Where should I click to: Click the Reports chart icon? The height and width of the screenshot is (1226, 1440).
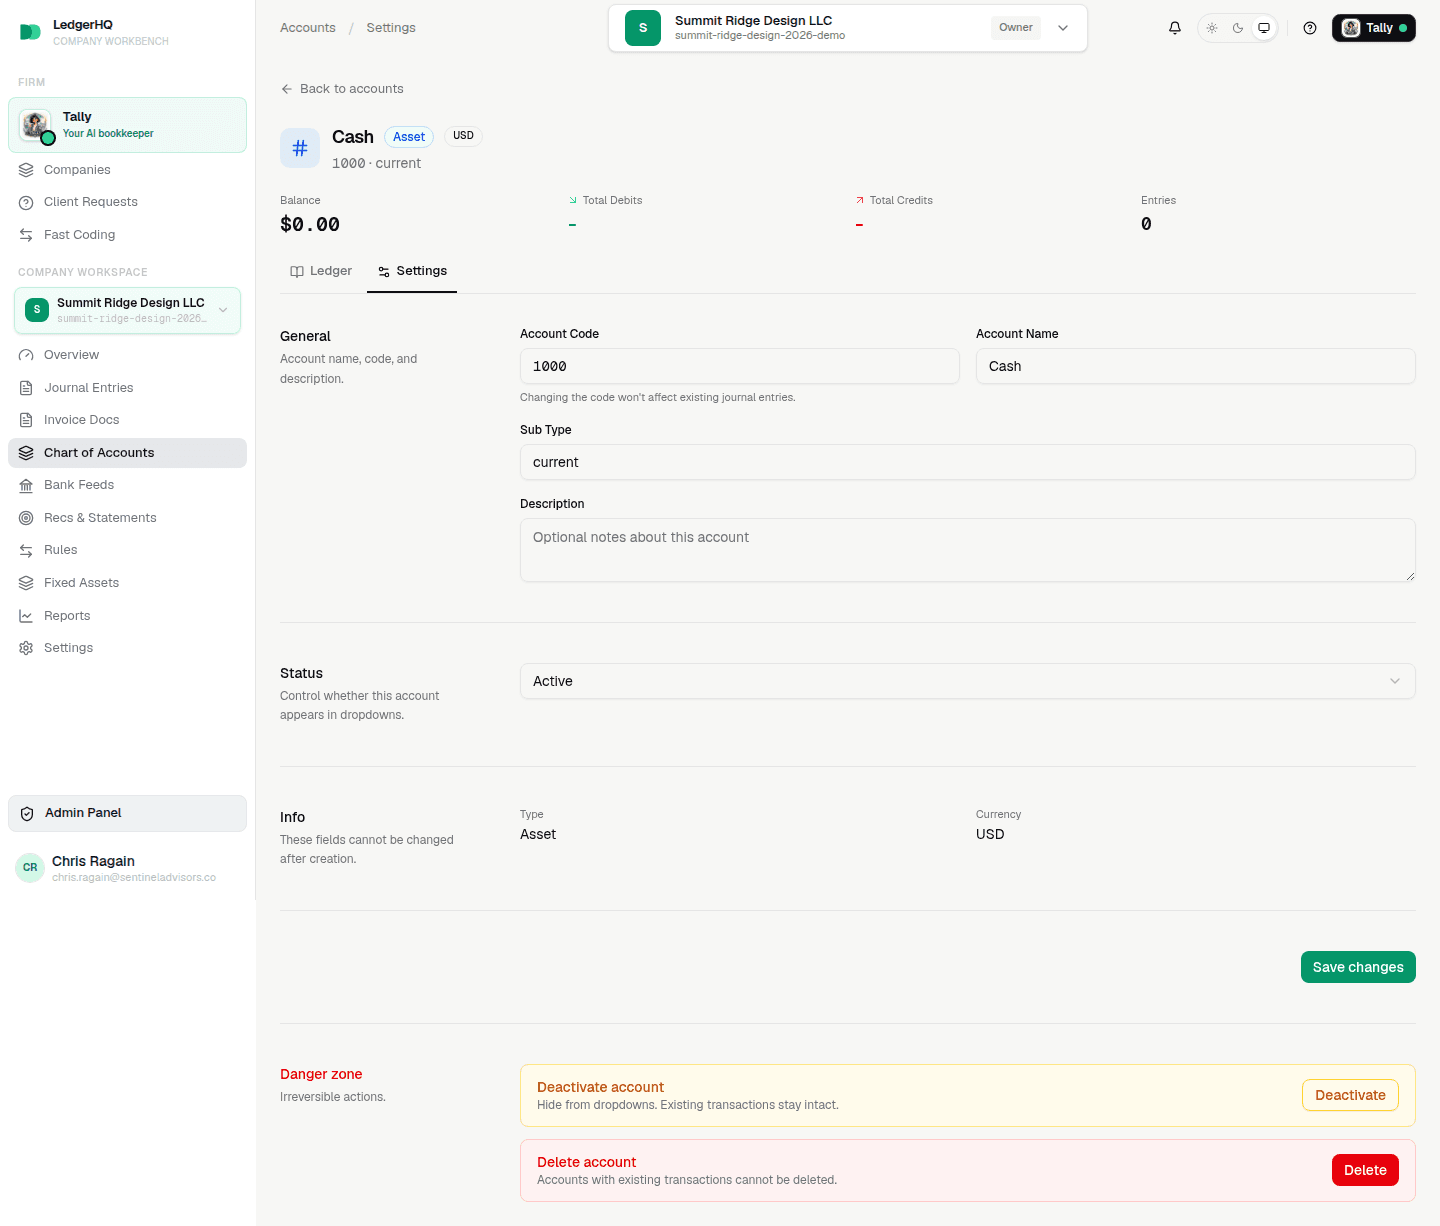(26, 616)
